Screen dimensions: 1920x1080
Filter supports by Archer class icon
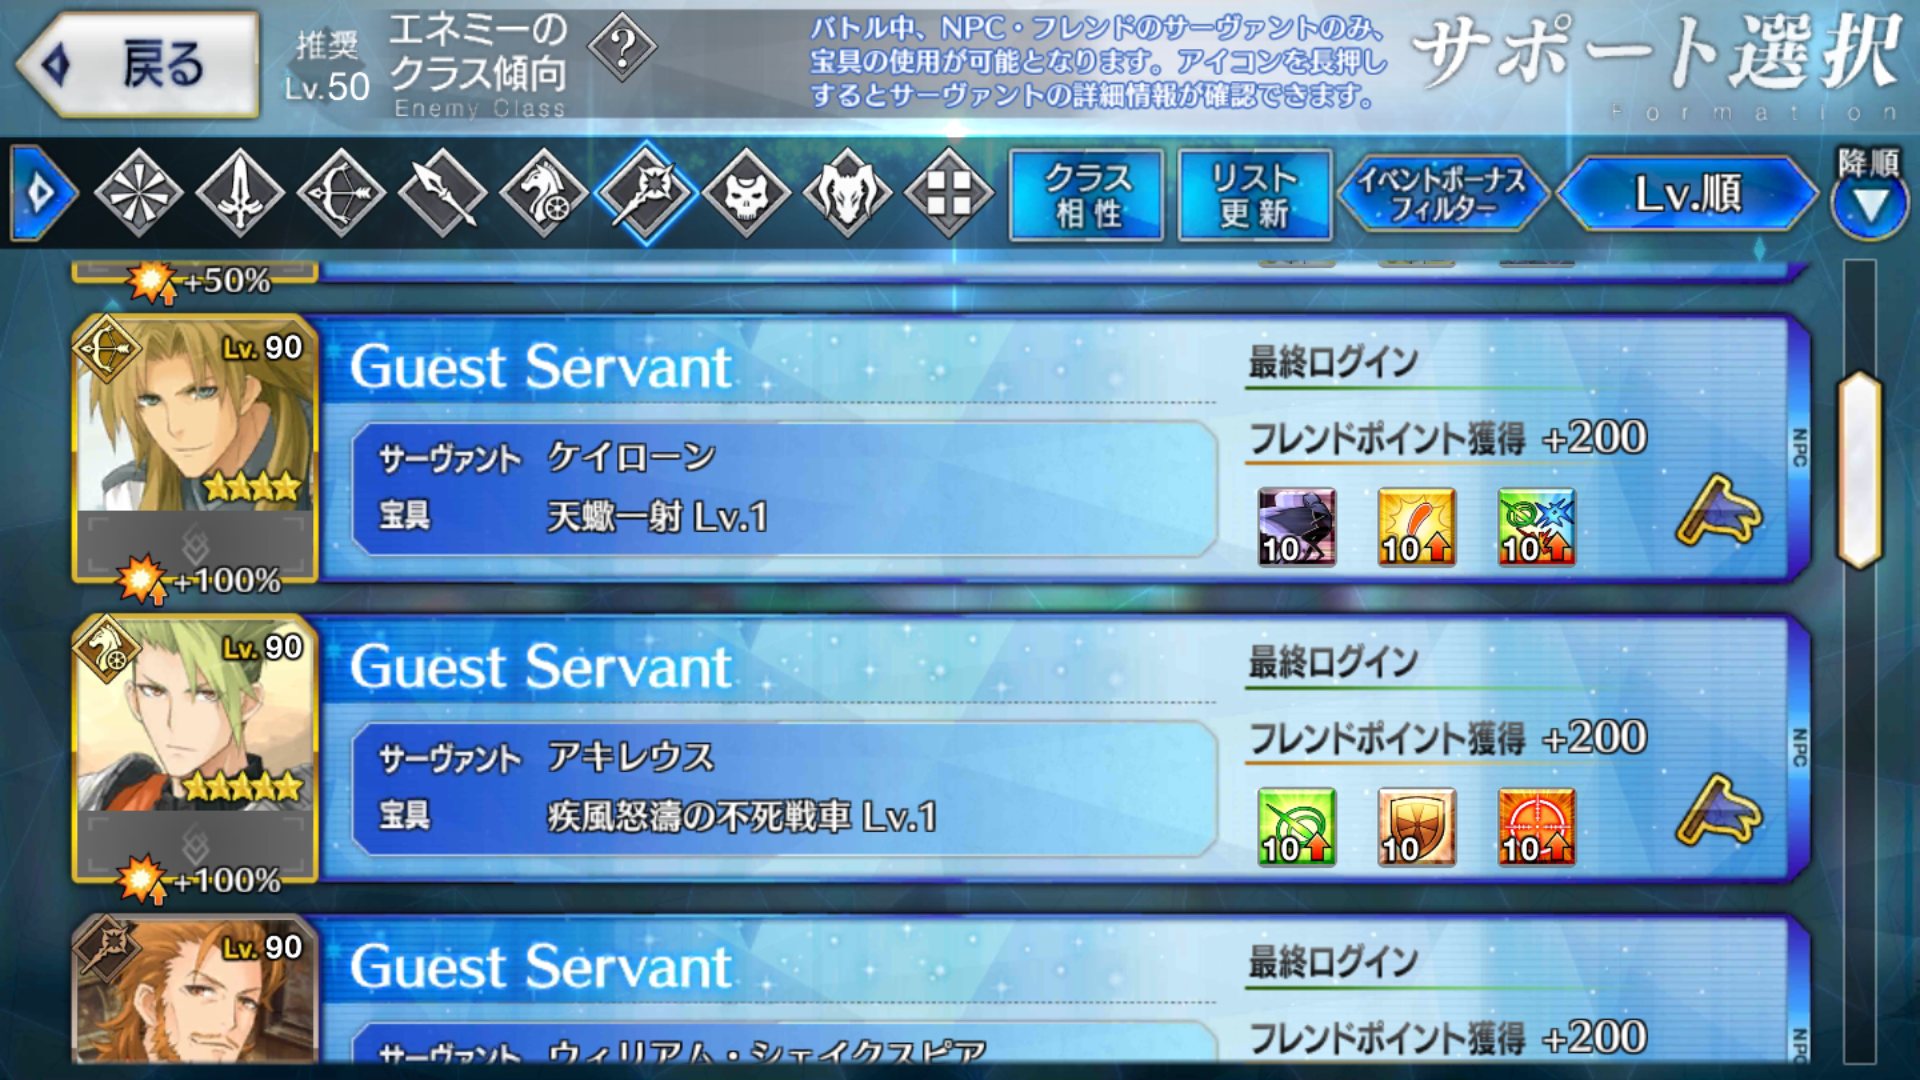click(x=341, y=192)
